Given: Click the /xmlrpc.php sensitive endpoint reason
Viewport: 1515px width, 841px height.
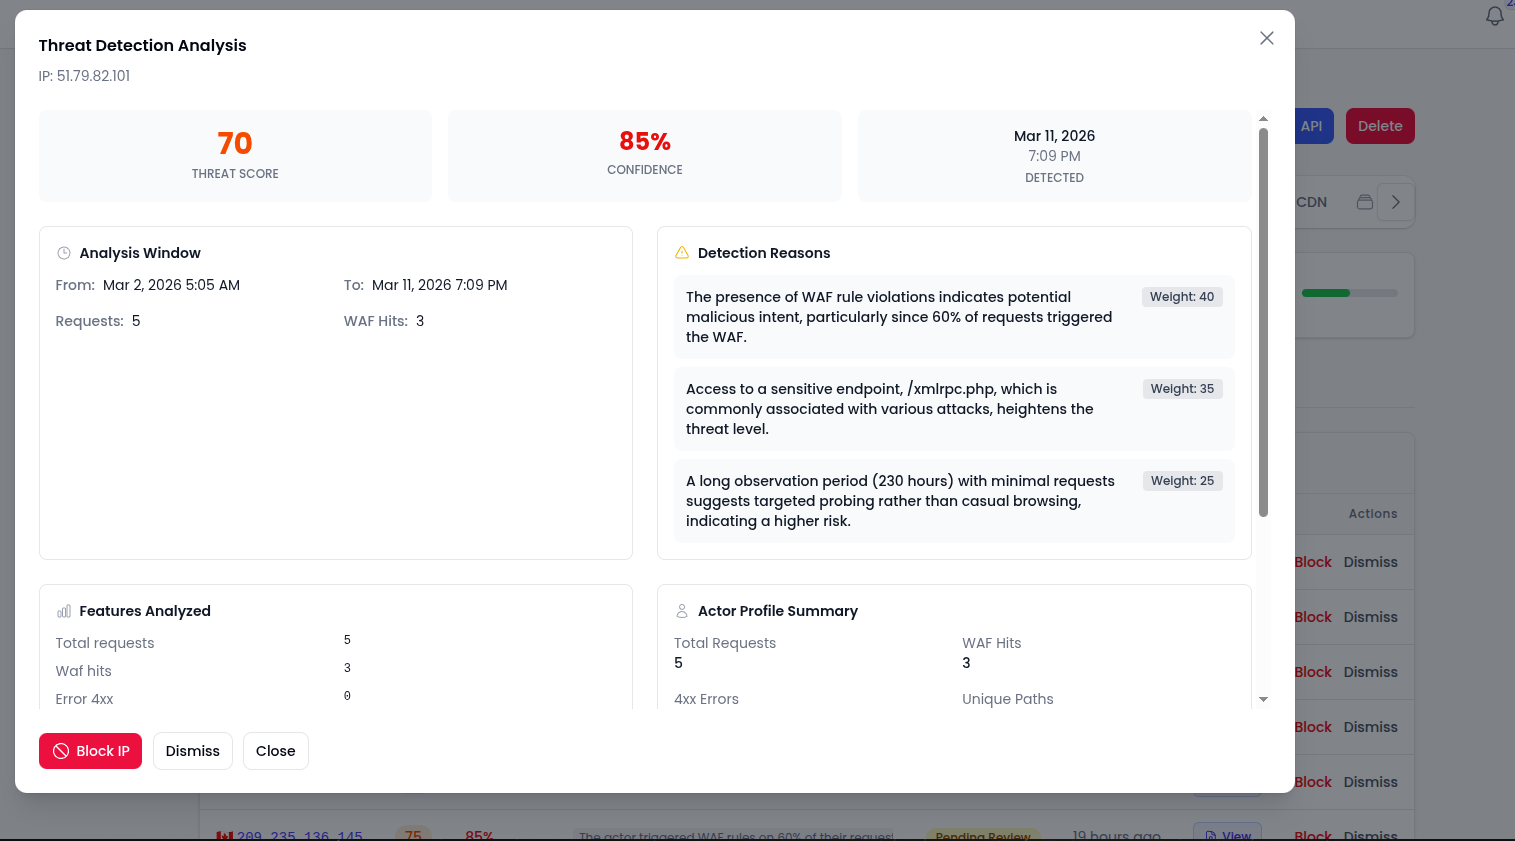Looking at the screenshot, I should (890, 409).
